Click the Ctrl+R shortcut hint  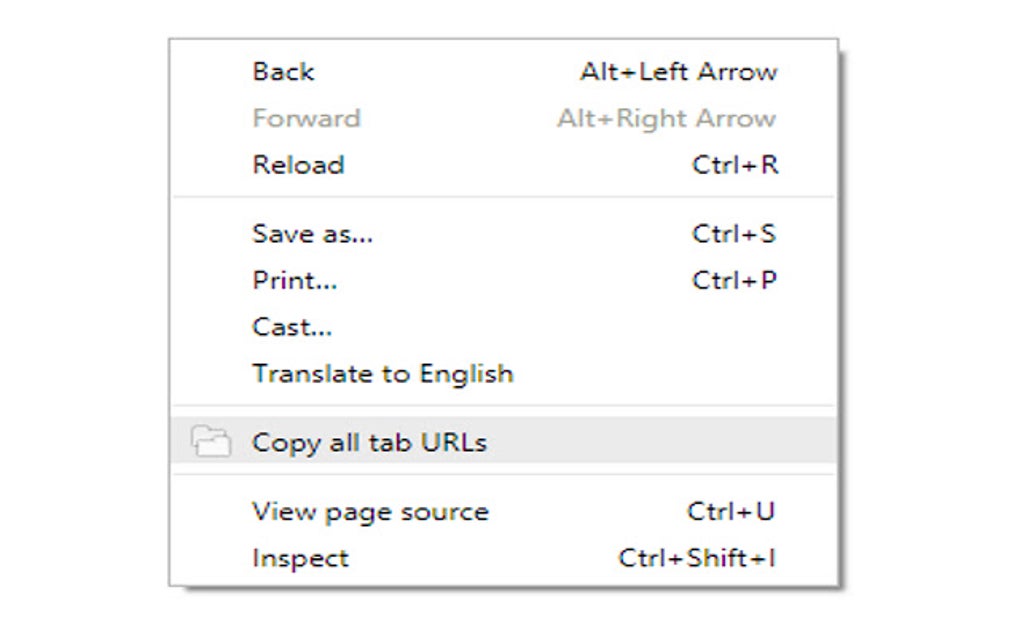[x=734, y=165]
